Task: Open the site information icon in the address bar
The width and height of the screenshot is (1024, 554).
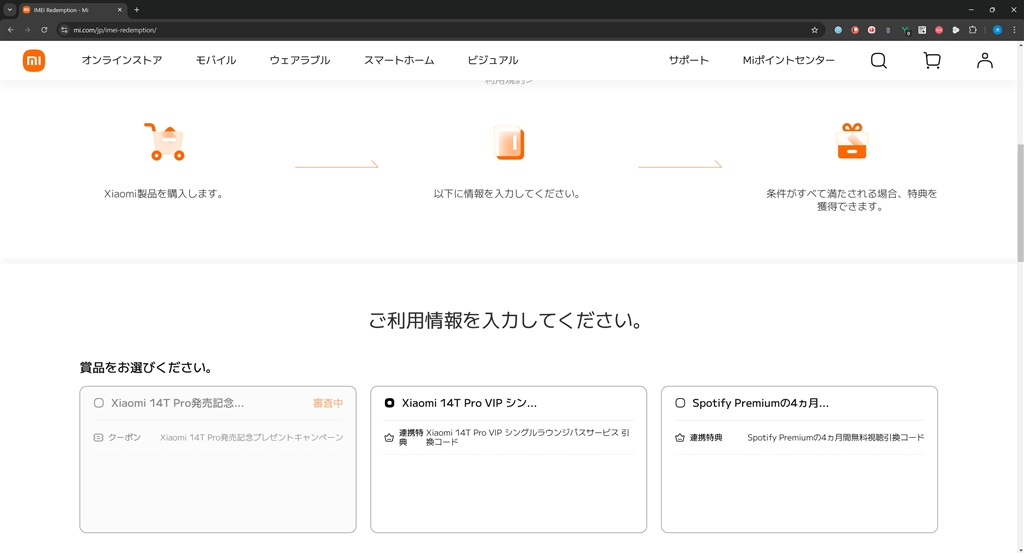Action: tap(64, 30)
